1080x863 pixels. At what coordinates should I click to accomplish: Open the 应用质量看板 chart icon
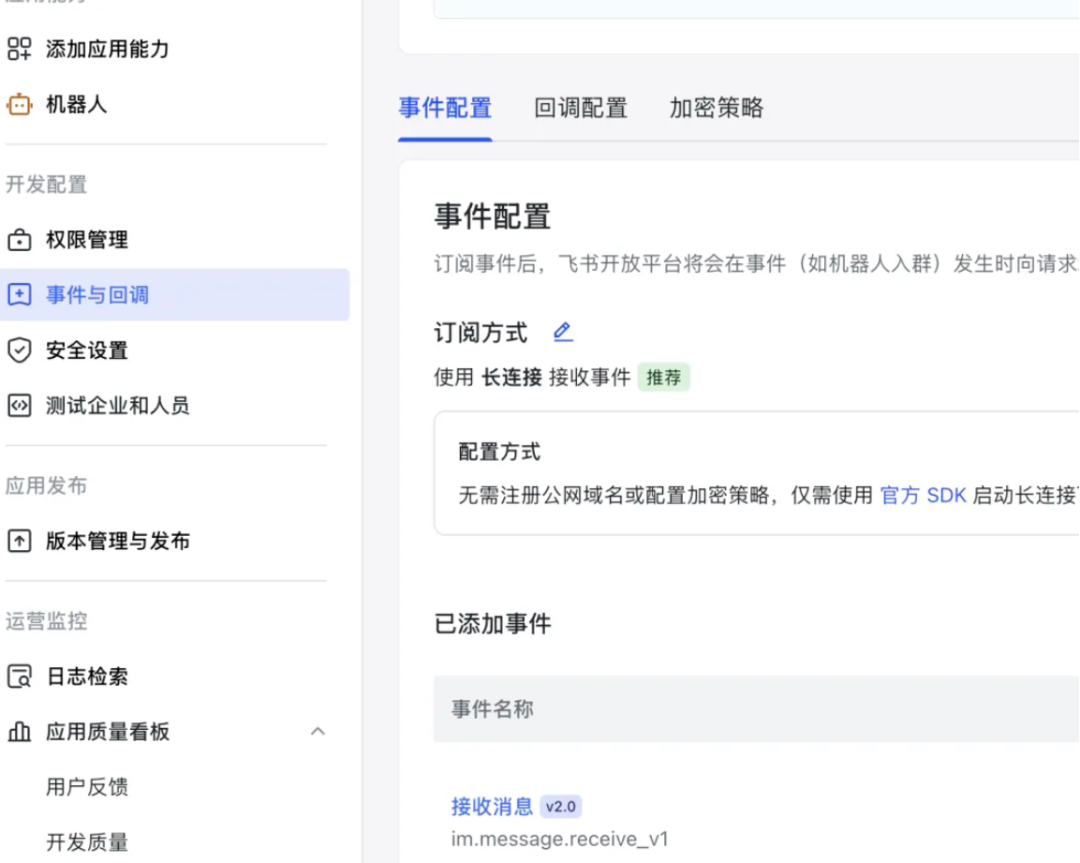coord(20,731)
